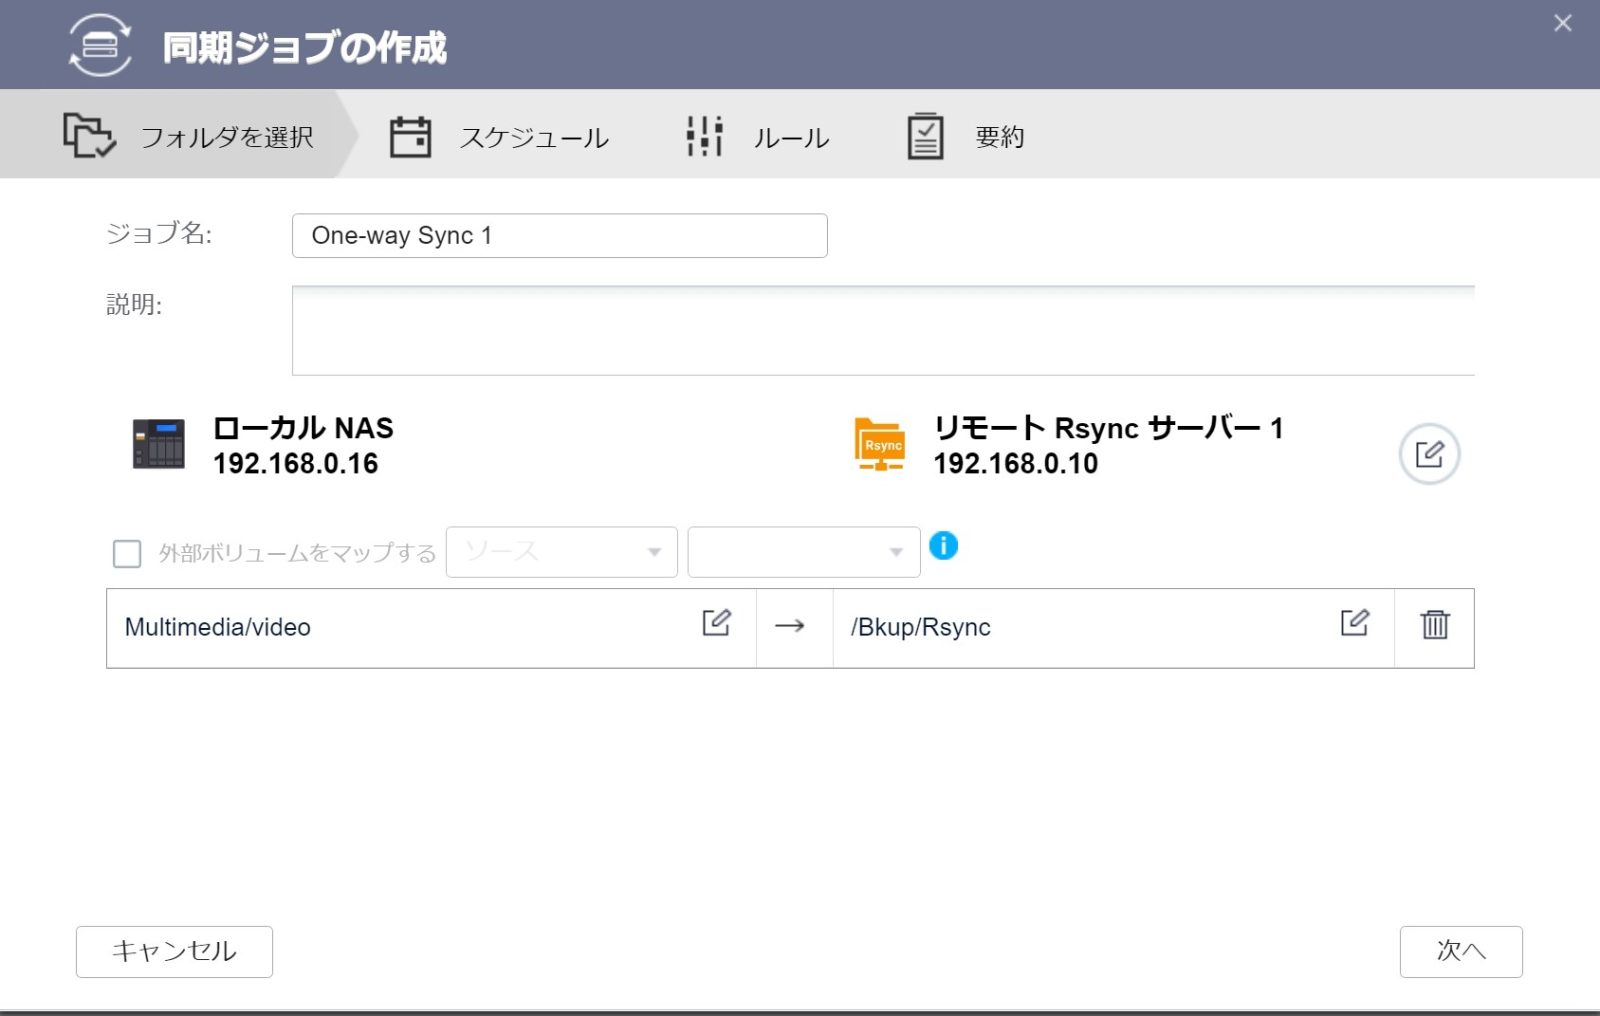Edit the /Bkup/Rsync destination folder
The height and width of the screenshot is (1016, 1600).
pyautogui.click(x=1354, y=624)
